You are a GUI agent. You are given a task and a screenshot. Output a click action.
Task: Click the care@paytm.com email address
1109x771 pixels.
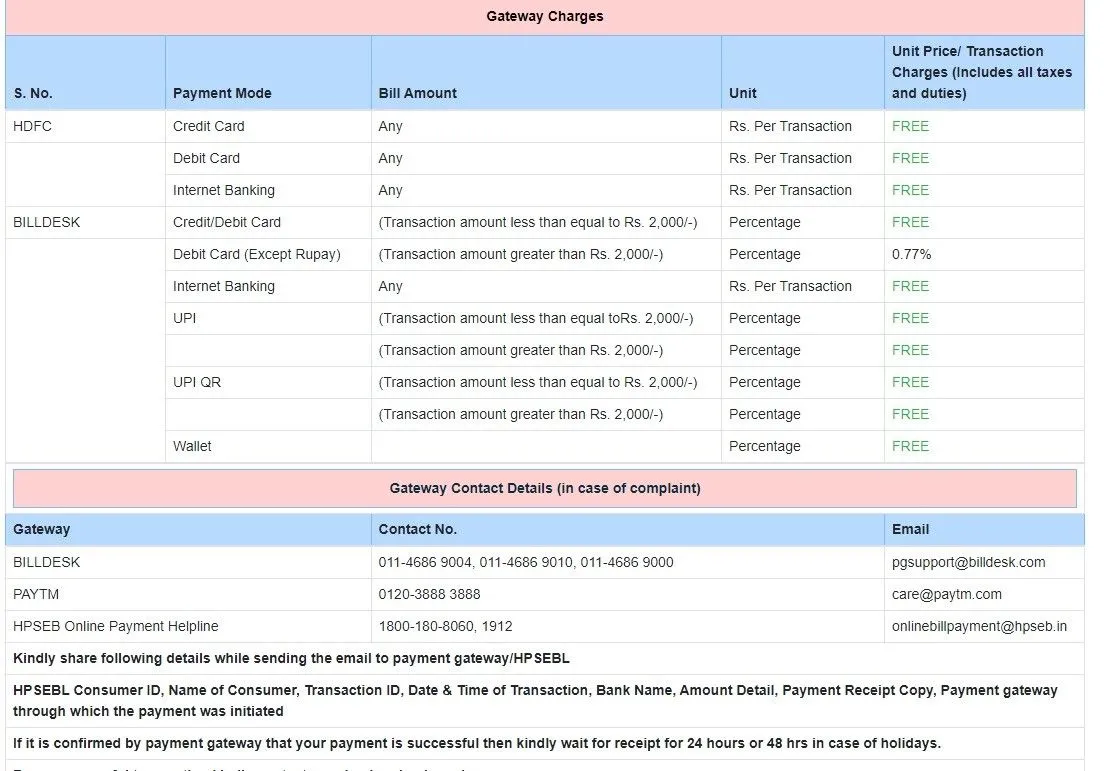click(946, 594)
